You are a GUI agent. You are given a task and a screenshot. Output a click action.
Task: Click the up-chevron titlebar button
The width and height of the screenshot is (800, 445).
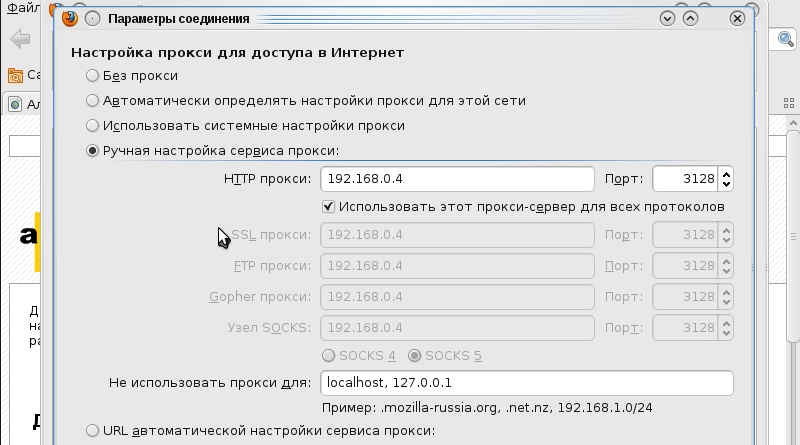[x=690, y=19]
